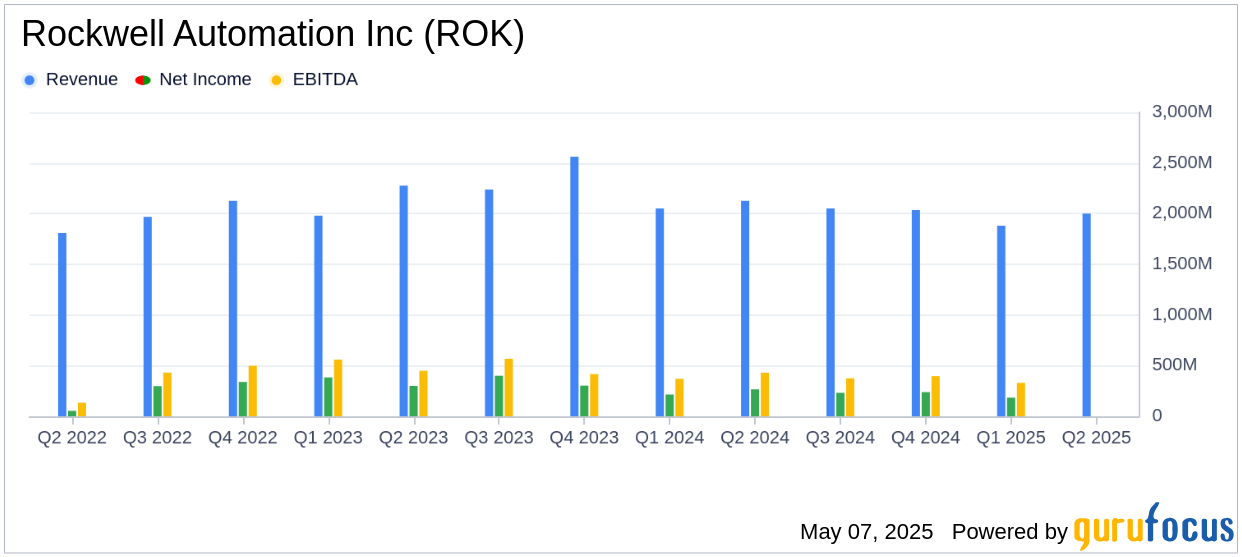Click the 3,000M y-axis value
1242x557 pixels.
(1182, 112)
